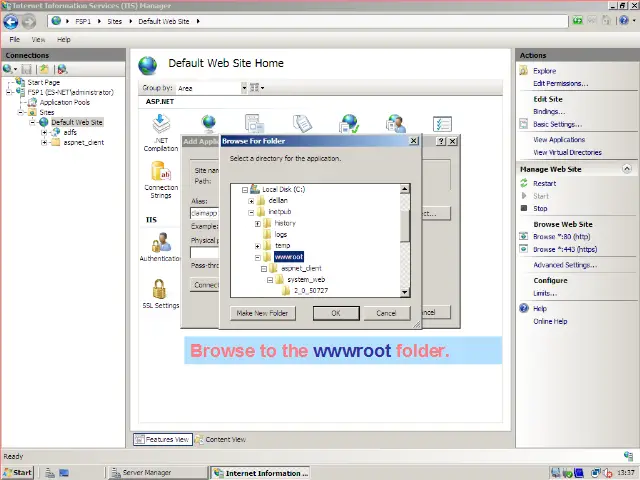Click the folder list vertical scrollbar thumb
The height and width of the screenshot is (480, 640).
(x=404, y=226)
